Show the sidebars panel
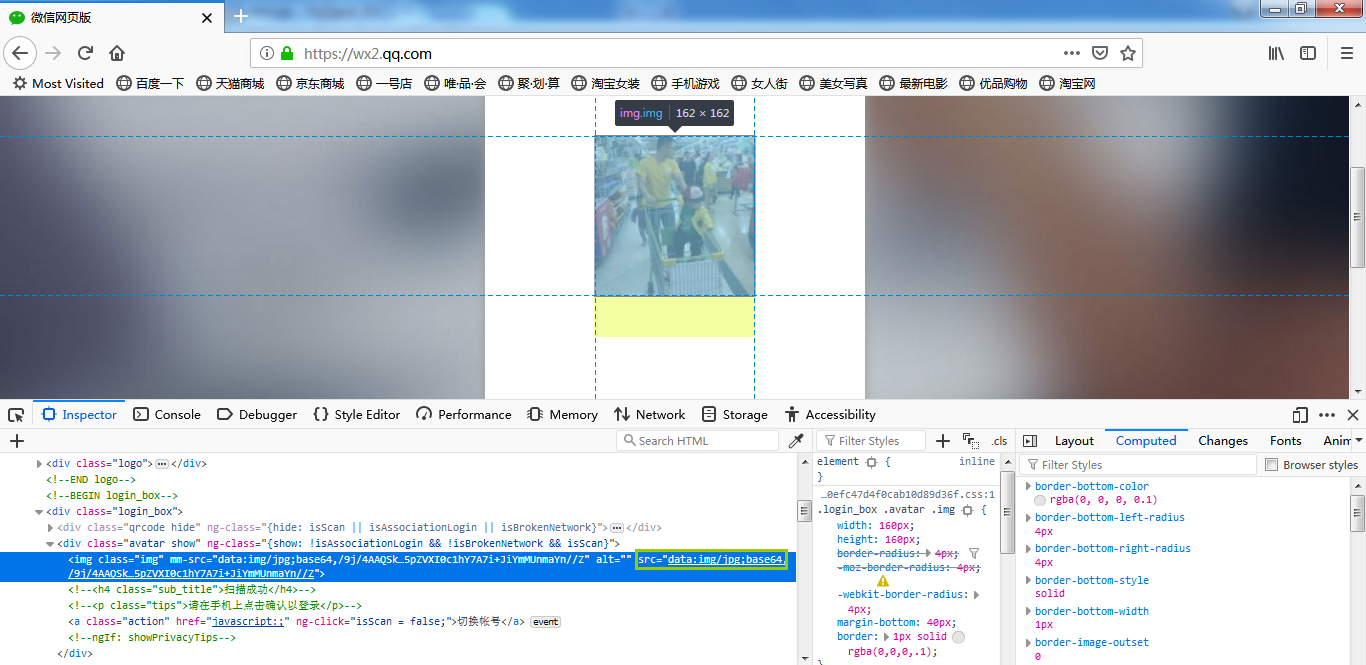The width and height of the screenshot is (1366, 665). 1307,53
